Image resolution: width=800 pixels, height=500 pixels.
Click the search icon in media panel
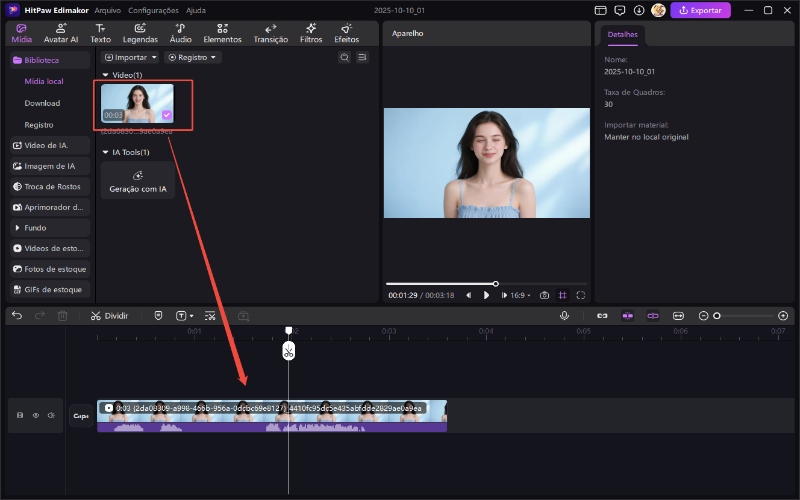point(344,58)
